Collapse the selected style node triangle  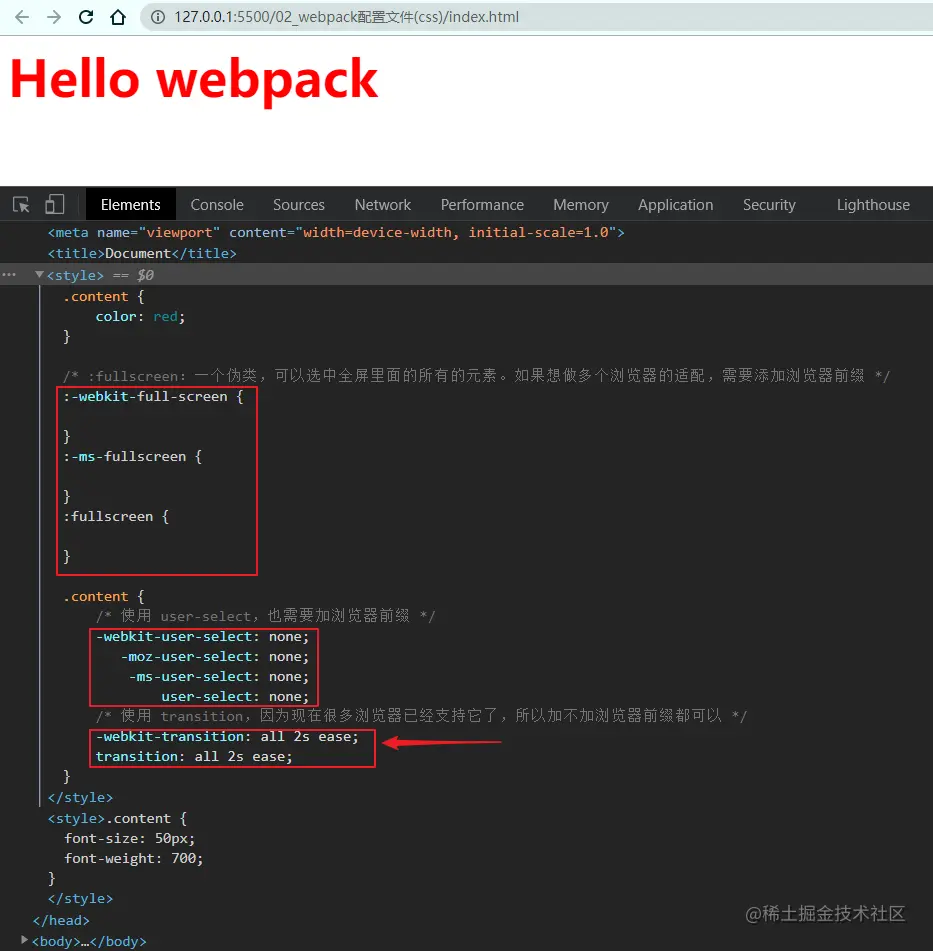click(39, 275)
